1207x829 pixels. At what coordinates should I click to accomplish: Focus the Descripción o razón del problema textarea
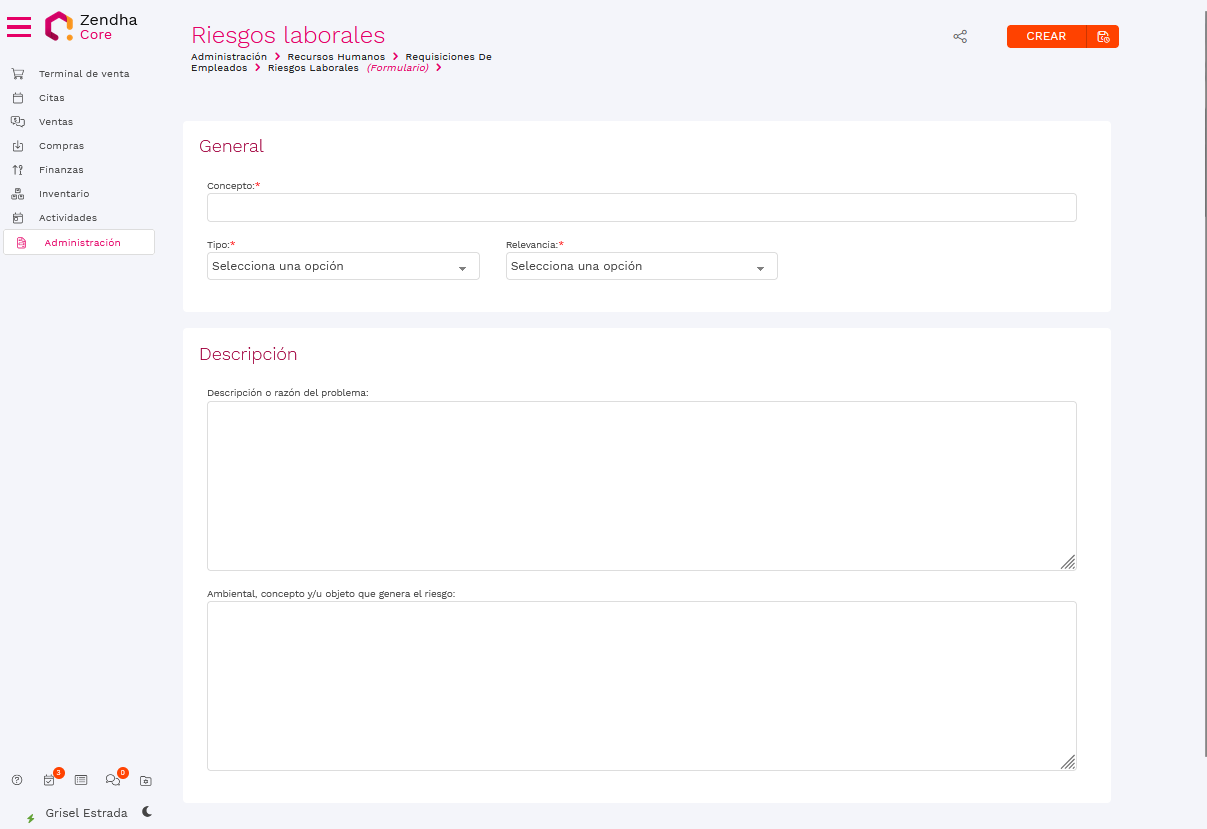(641, 486)
